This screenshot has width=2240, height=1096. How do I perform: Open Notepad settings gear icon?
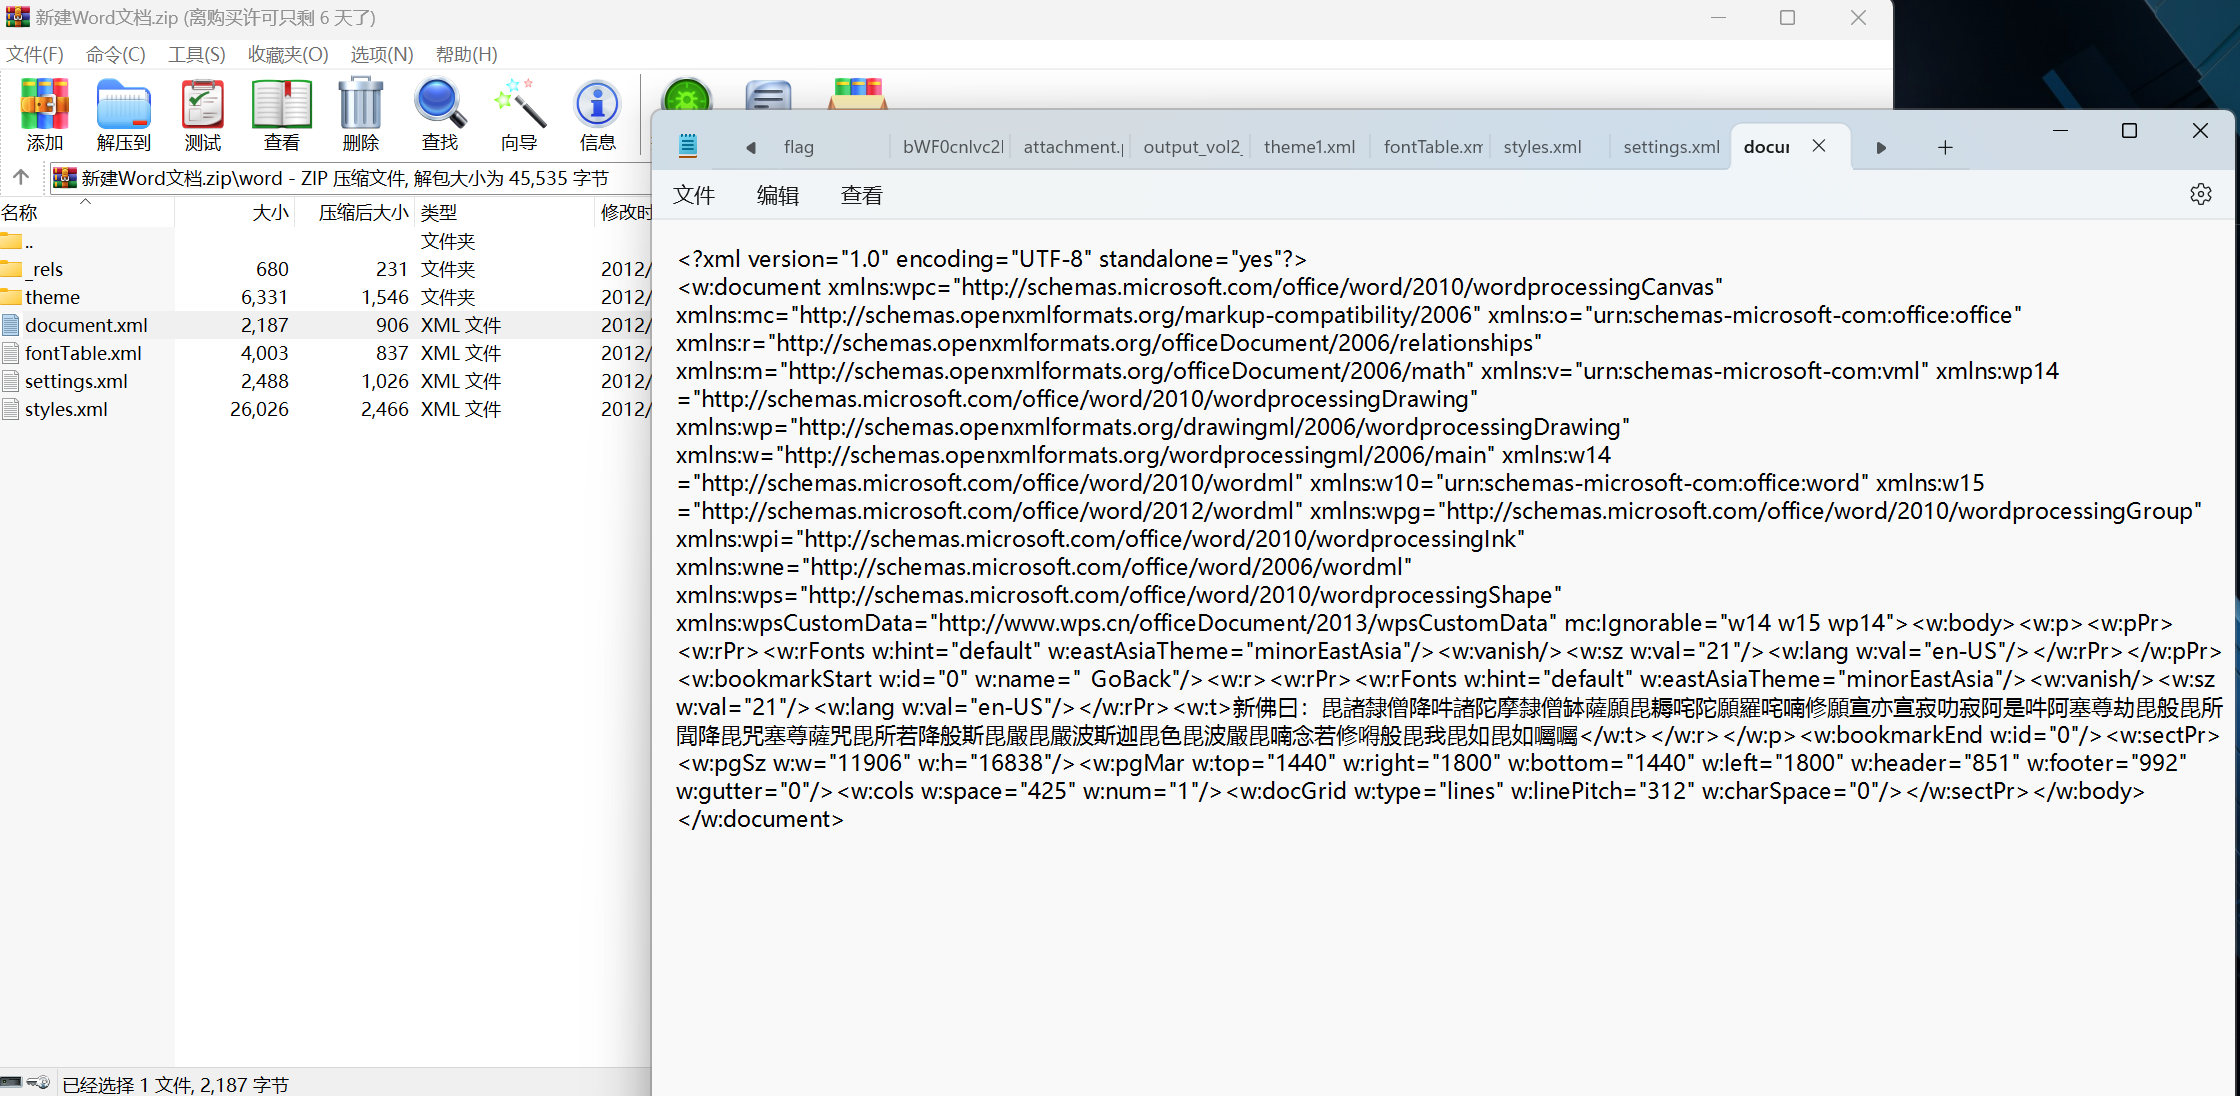coord(2200,194)
